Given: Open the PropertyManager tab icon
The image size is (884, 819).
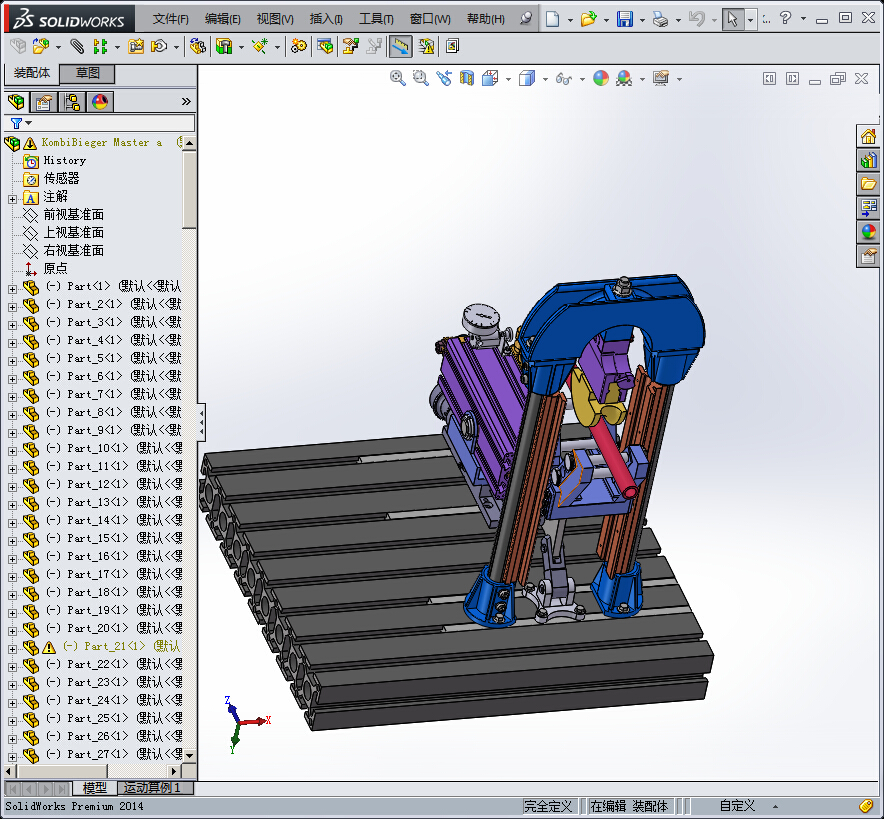Looking at the screenshot, I should pos(44,102).
